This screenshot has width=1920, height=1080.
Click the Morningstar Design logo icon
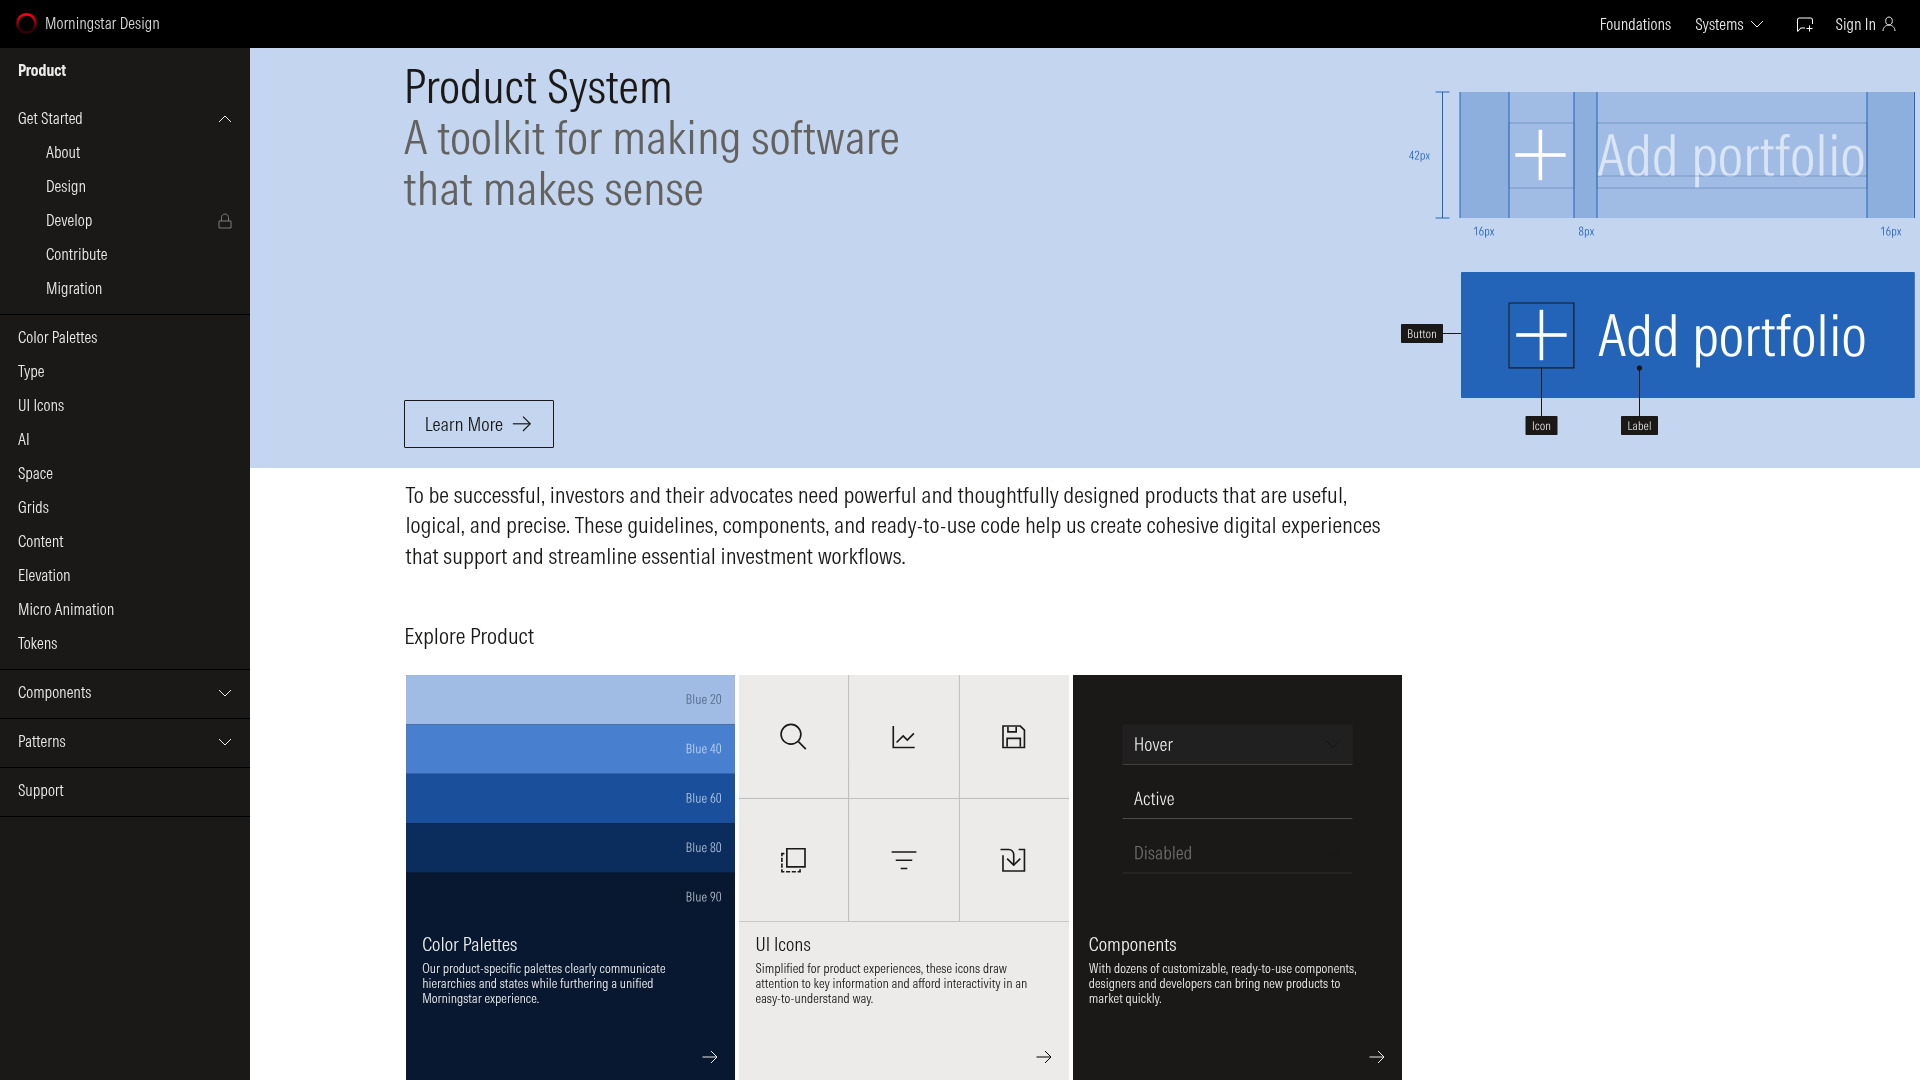[x=27, y=24]
